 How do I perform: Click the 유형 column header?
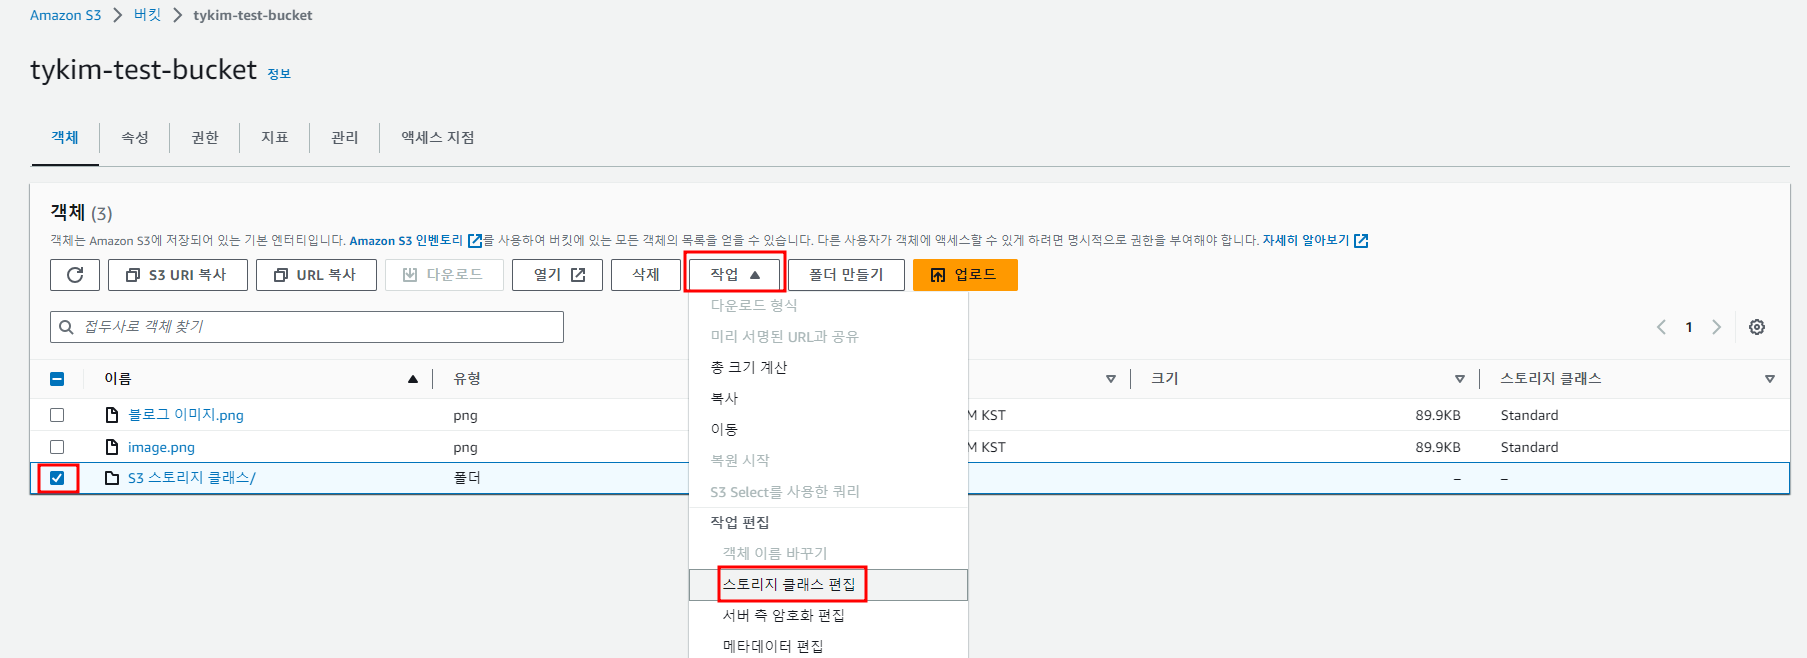467,379
